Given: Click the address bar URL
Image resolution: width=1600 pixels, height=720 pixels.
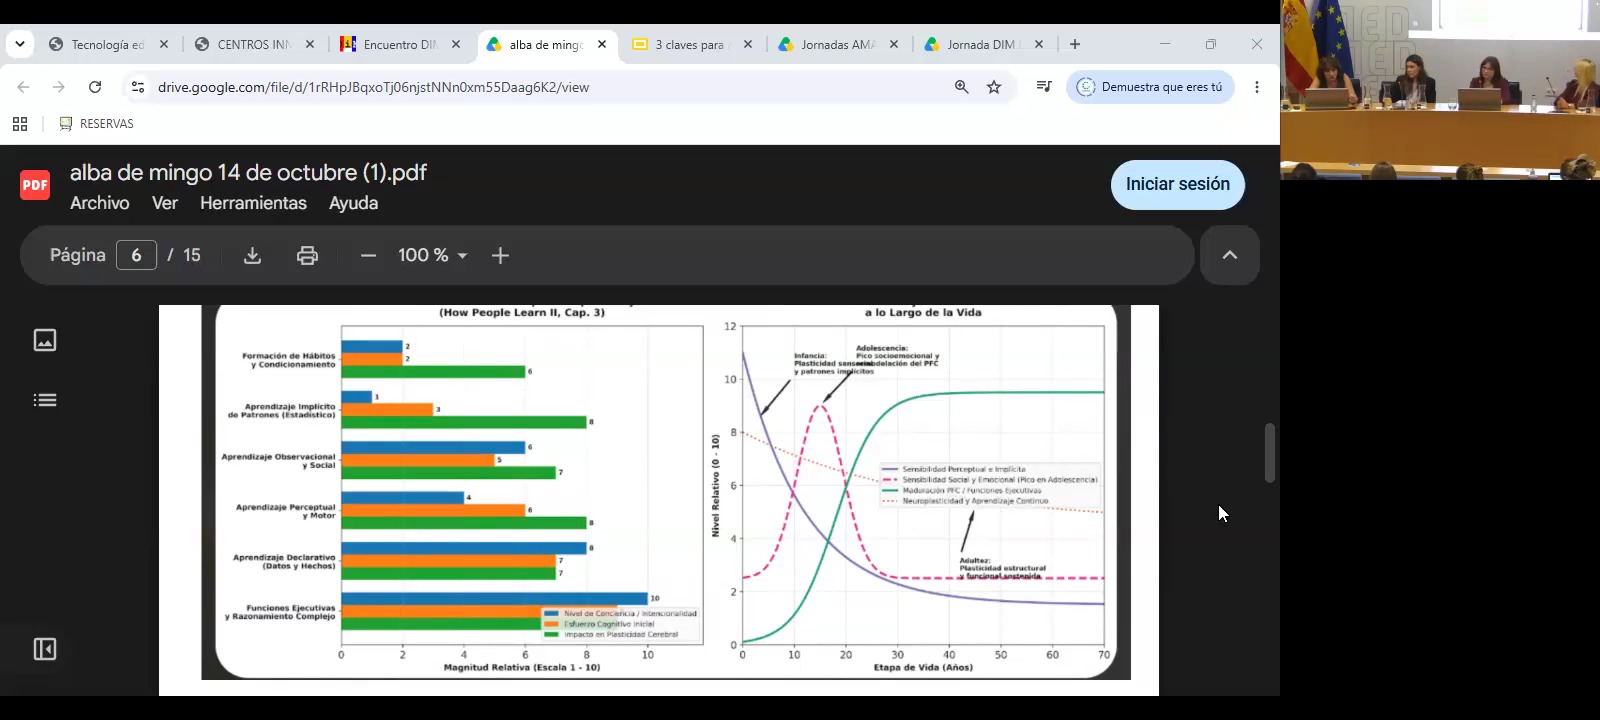Looking at the screenshot, I should coord(373,87).
